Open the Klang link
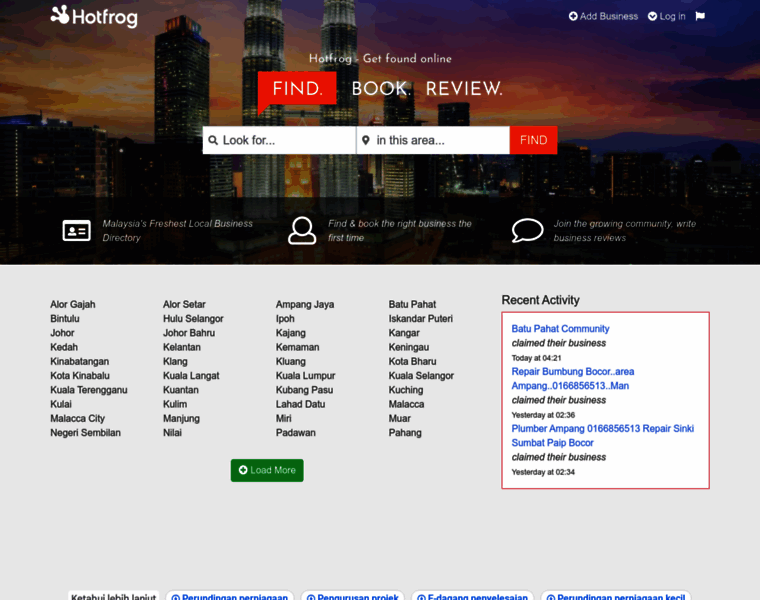The image size is (760, 600). pyautogui.click(x=175, y=361)
